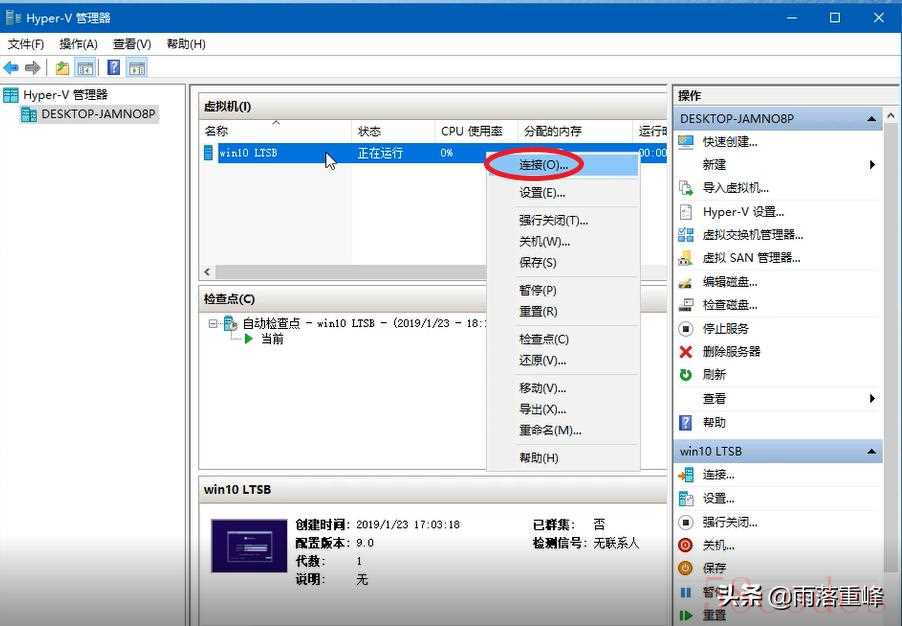
Task: Select DESKTOP-JAMNO8P in the left tree
Action: 97,114
